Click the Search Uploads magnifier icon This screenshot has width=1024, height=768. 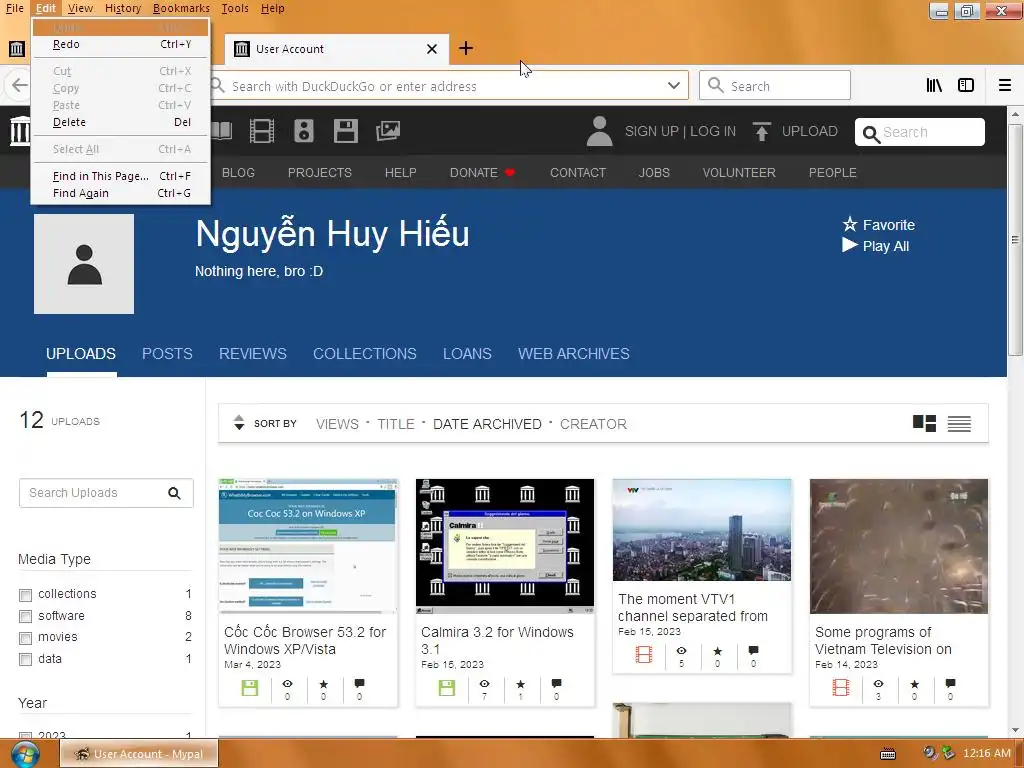click(x=174, y=493)
